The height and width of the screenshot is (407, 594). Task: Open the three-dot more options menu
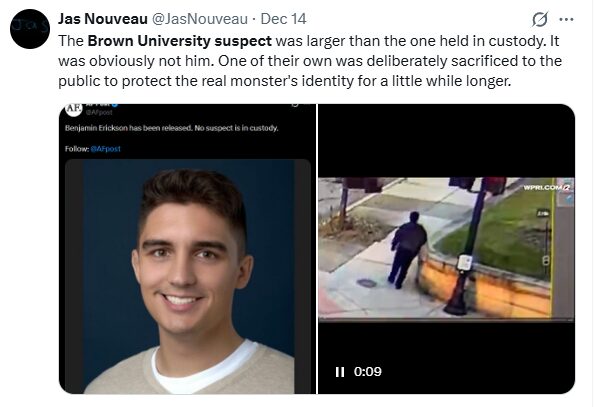click(x=567, y=19)
